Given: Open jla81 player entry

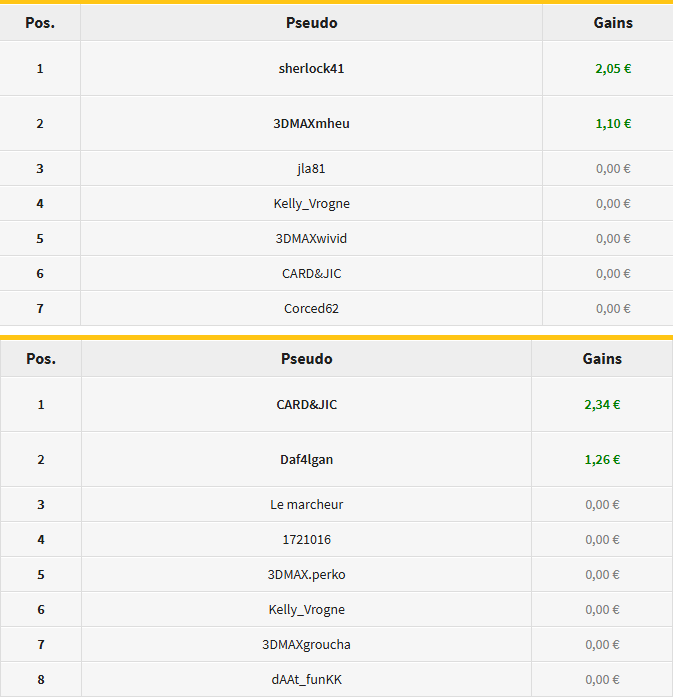Looking at the screenshot, I should pyautogui.click(x=311, y=169).
